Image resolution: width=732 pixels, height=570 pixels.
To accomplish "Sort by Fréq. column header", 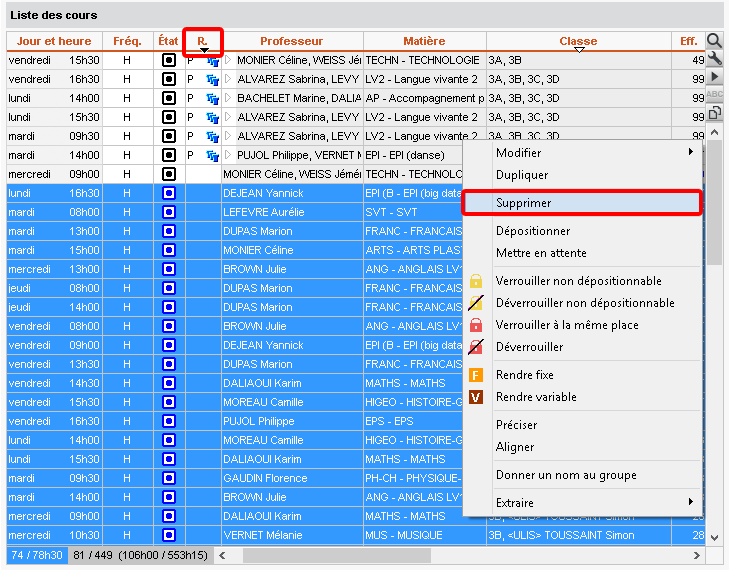I will tap(127, 41).
